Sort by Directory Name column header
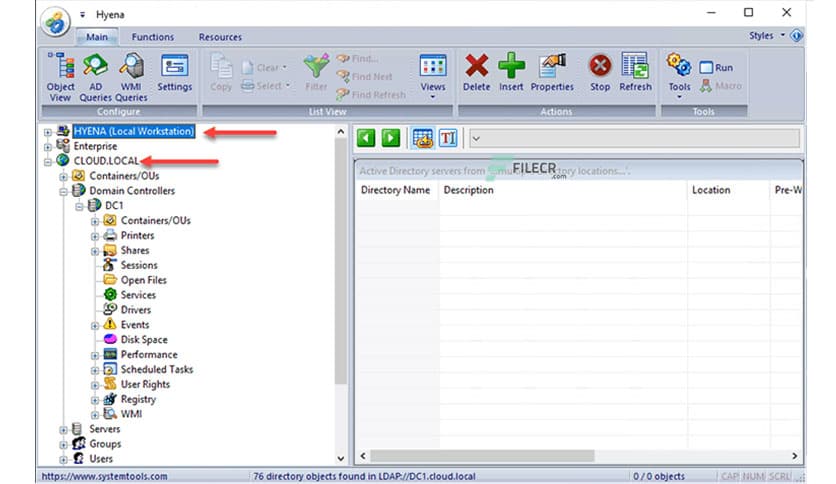Image resolution: width=836 pixels, height=484 pixels. pyautogui.click(x=395, y=190)
